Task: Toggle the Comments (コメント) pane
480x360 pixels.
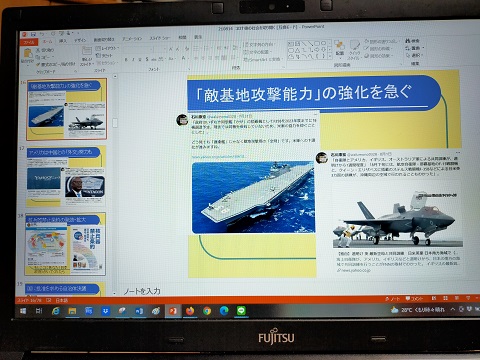Action: point(414,298)
